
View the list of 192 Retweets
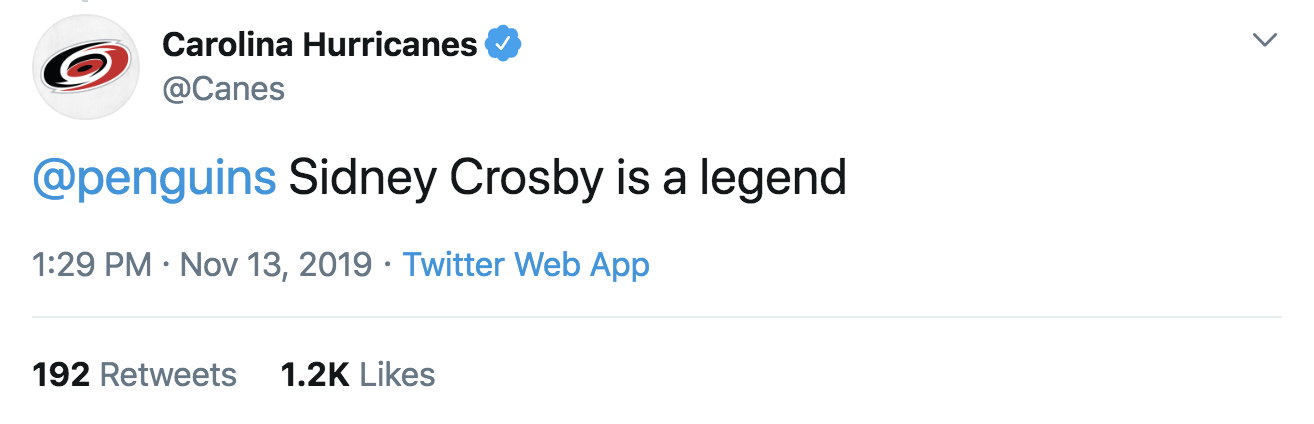coord(134,374)
